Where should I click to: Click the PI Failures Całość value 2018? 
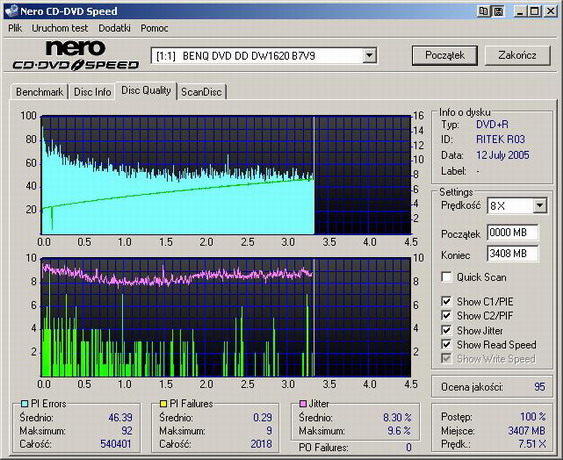click(x=261, y=444)
